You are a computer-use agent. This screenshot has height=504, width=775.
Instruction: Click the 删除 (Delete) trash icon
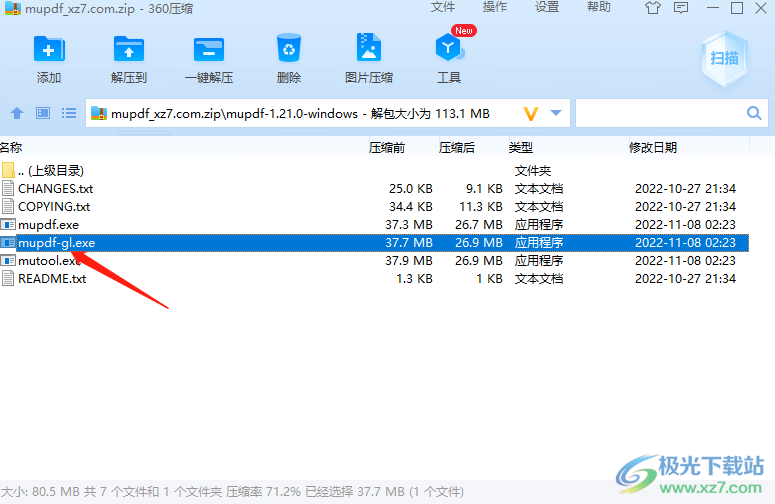[x=289, y=48]
